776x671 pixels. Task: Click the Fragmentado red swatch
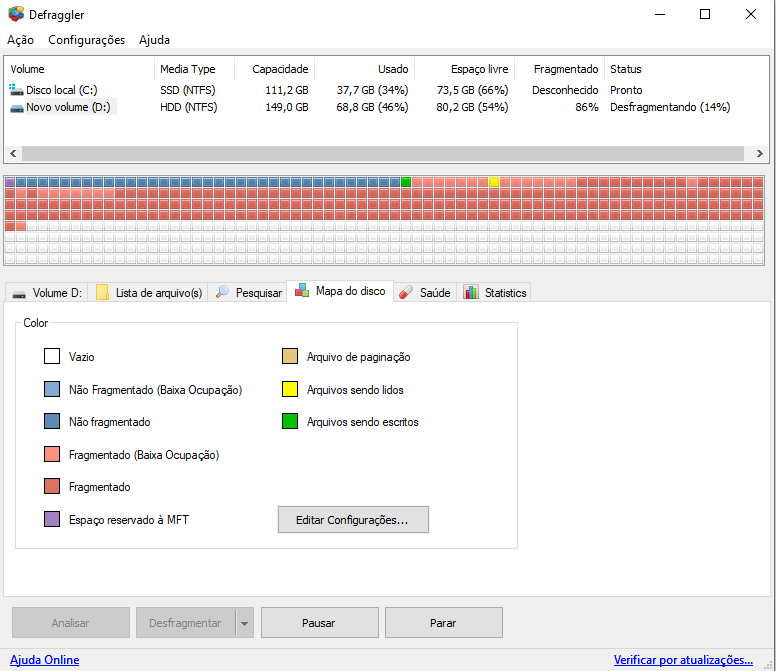tap(52, 486)
